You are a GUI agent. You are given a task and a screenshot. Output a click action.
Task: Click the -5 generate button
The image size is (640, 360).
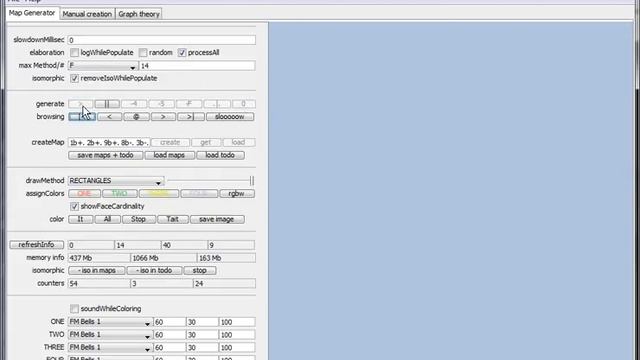(x=161, y=104)
